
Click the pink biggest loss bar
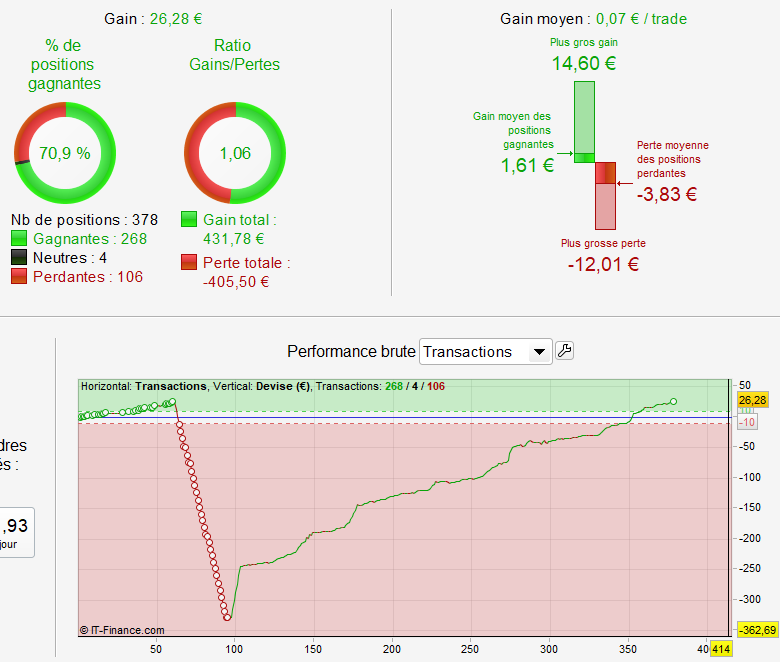pos(605,206)
